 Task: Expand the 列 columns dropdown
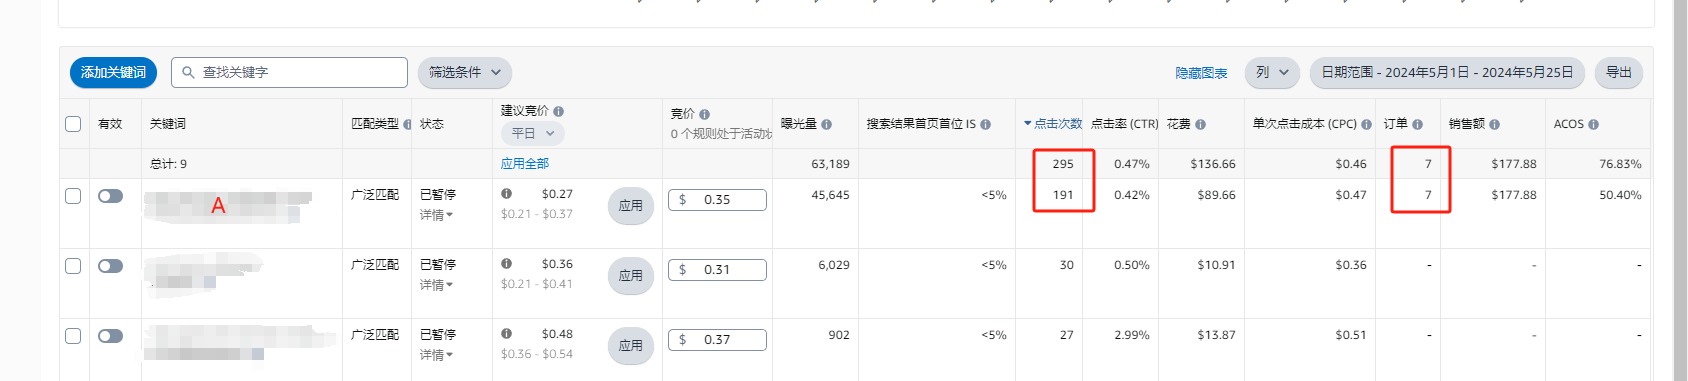pos(1272,72)
